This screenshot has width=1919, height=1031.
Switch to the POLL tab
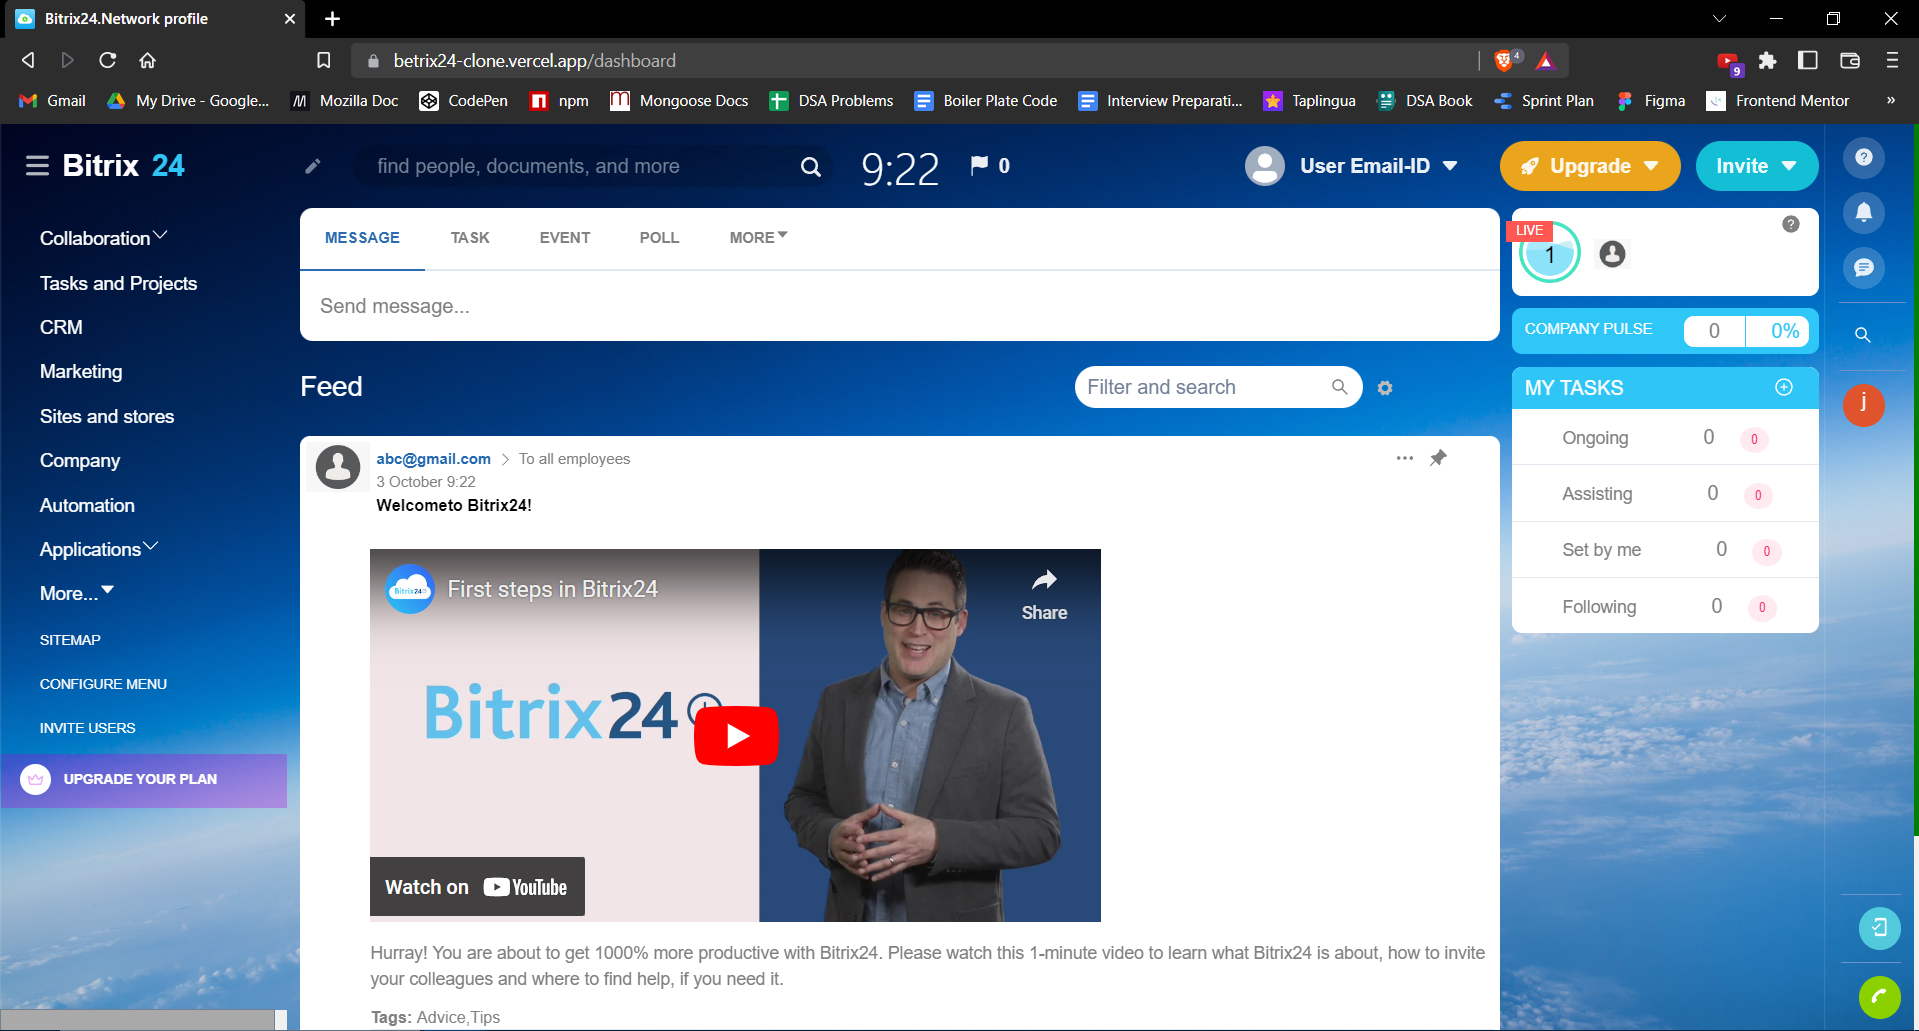pyautogui.click(x=660, y=238)
